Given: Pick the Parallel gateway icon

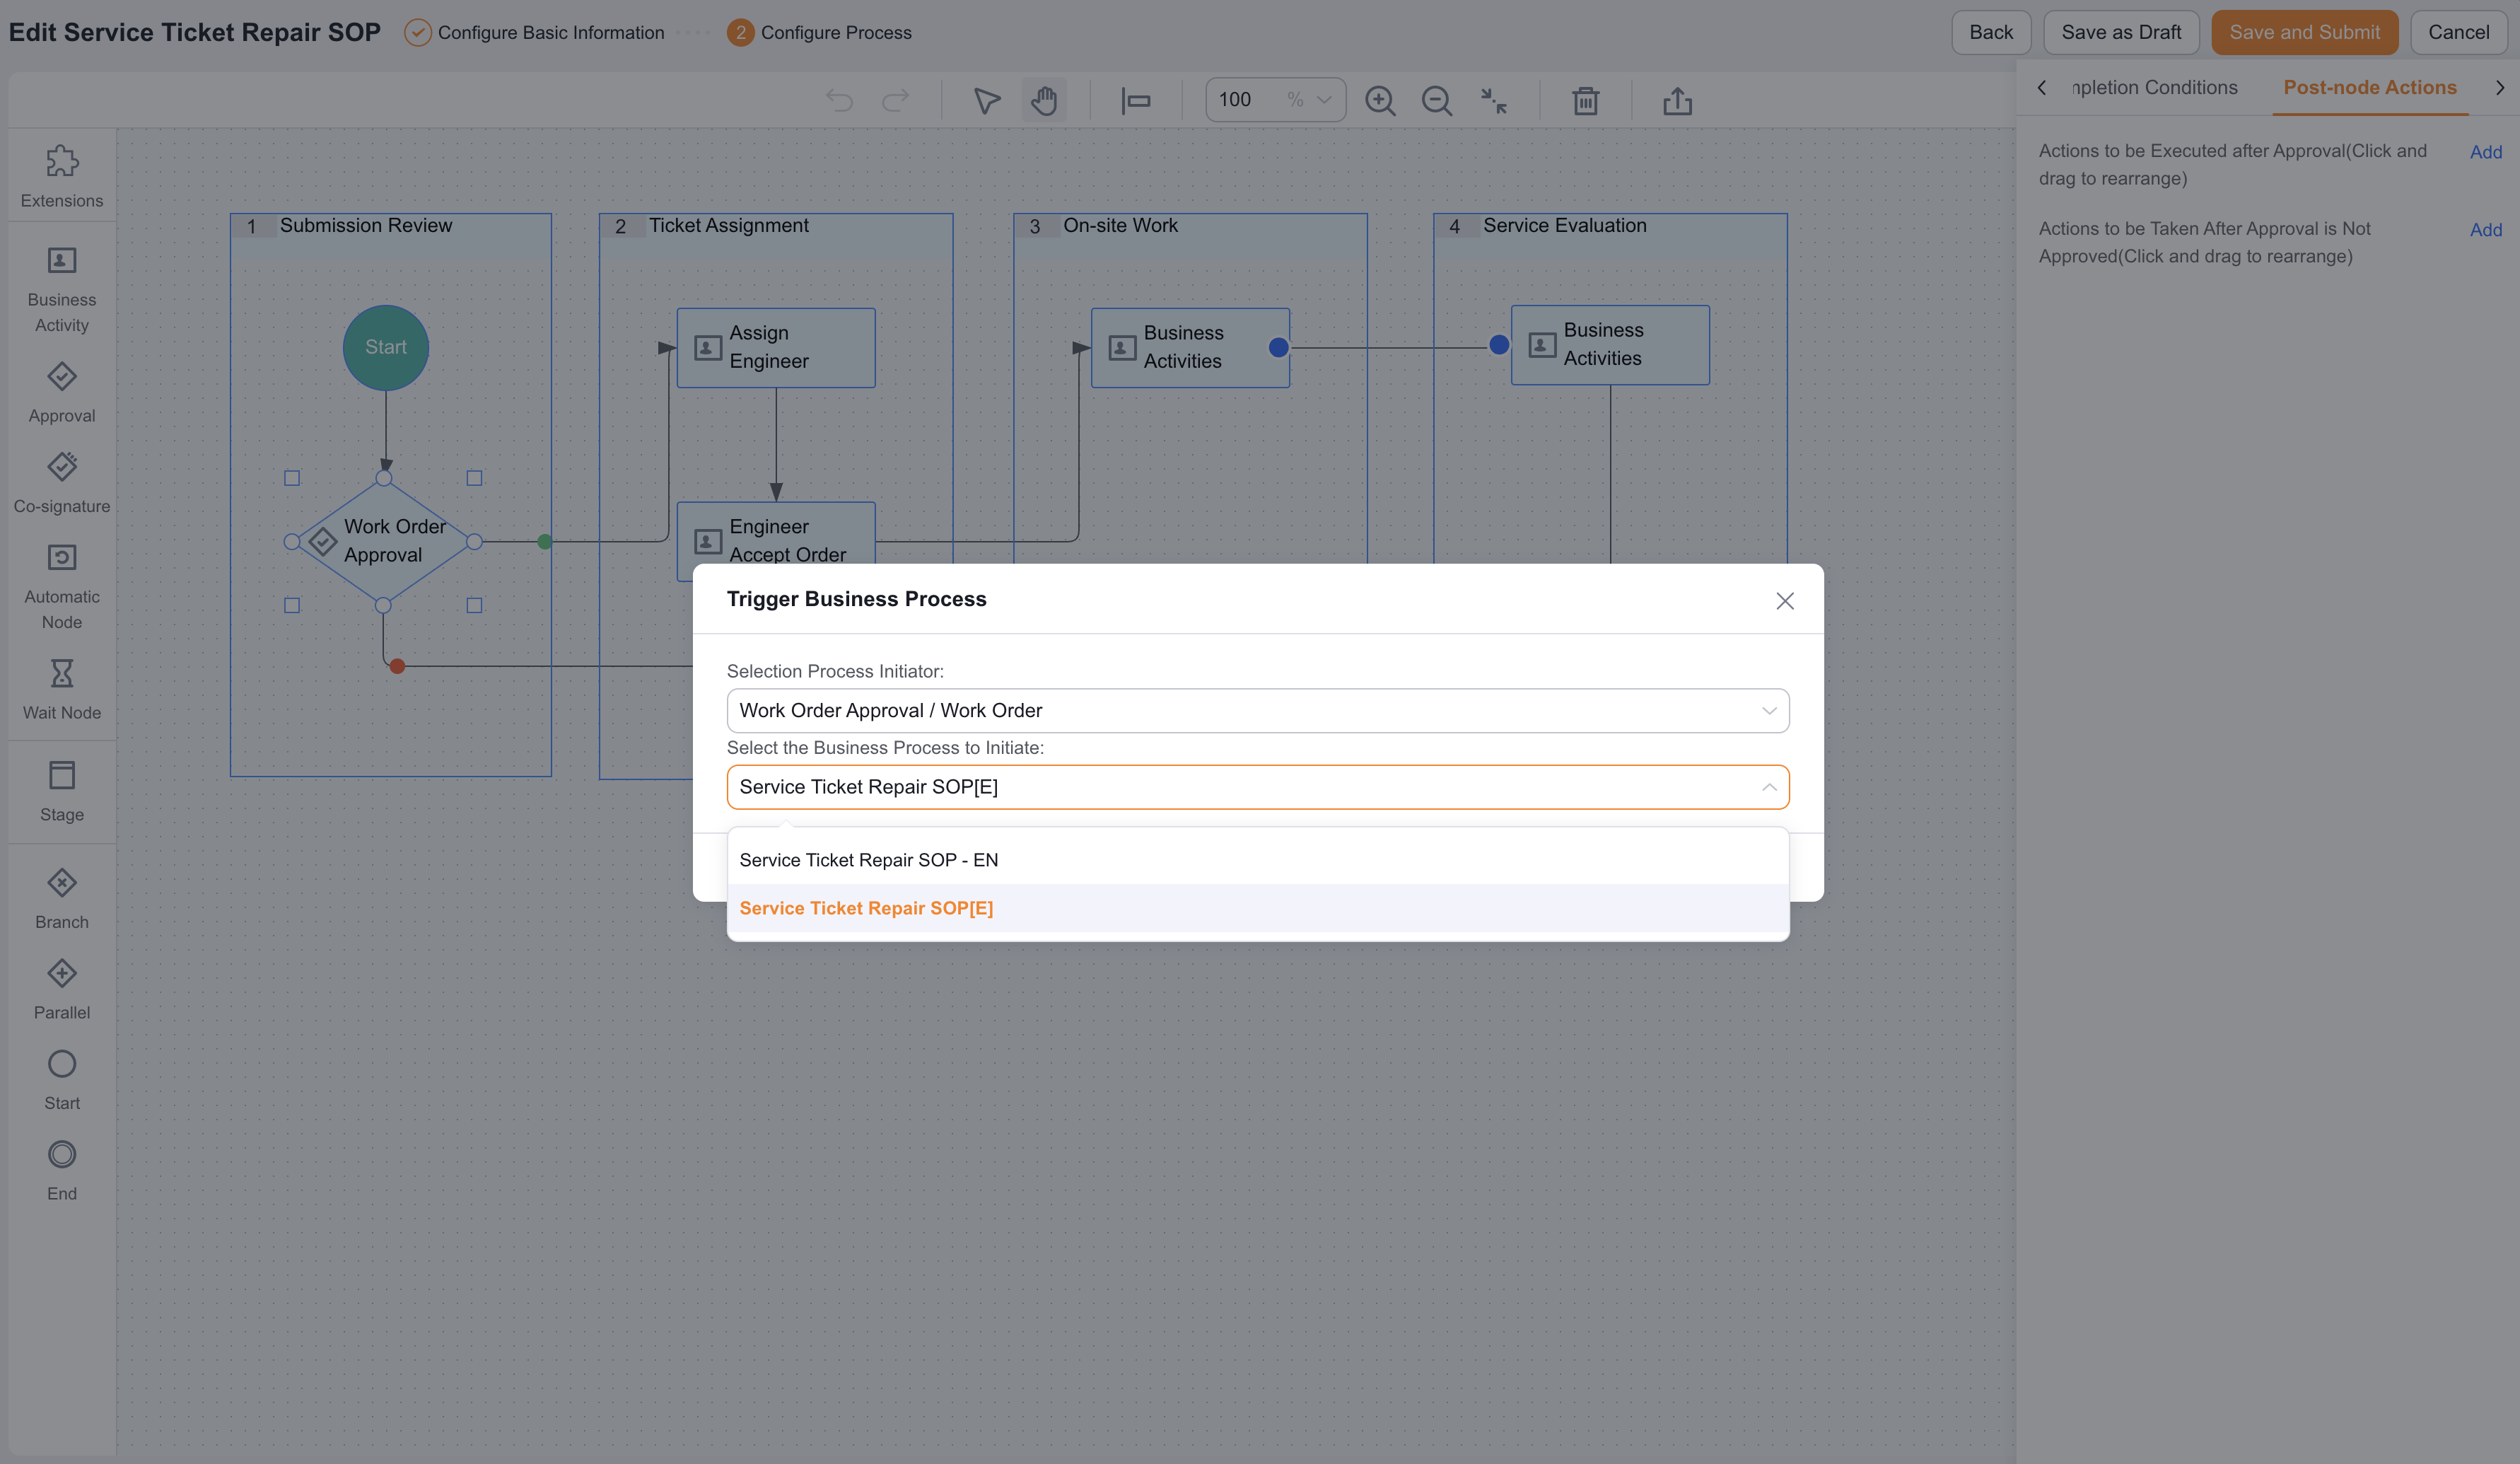Looking at the screenshot, I should [62, 973].
